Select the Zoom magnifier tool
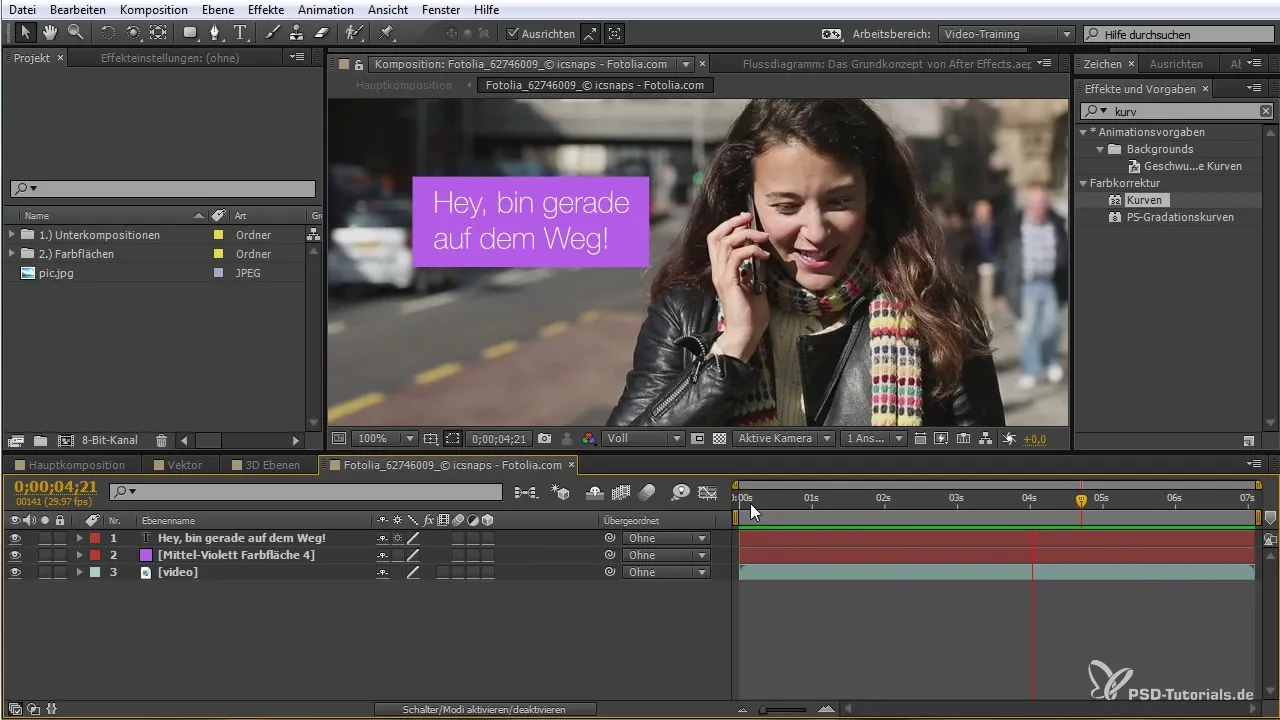 75,33
